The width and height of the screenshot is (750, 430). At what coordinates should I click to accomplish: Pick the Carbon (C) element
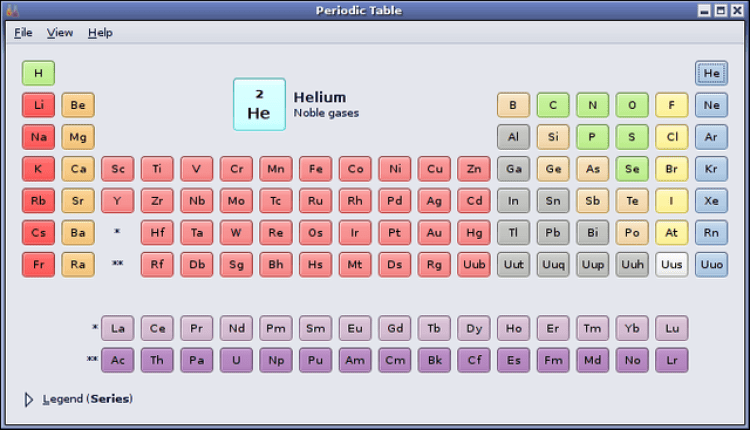point(553,105)
